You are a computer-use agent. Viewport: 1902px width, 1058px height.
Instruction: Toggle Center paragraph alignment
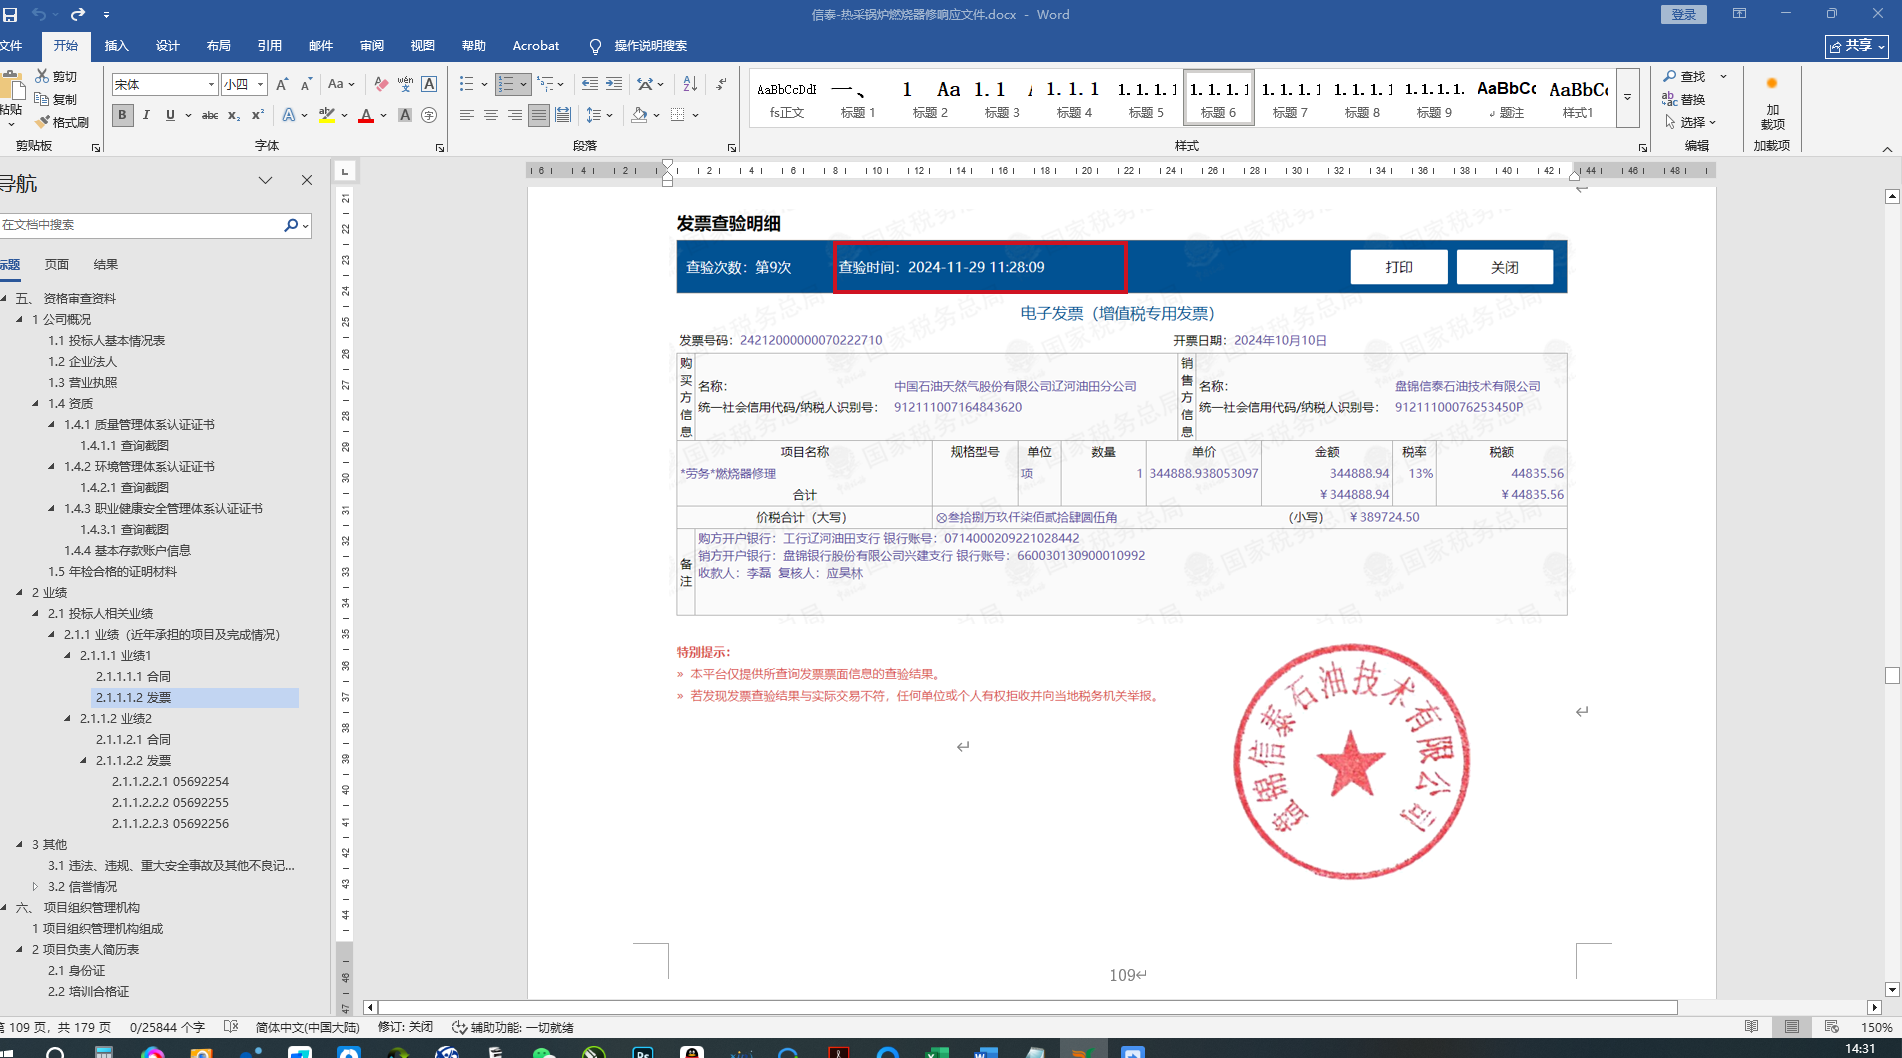(x=491, y=115)
